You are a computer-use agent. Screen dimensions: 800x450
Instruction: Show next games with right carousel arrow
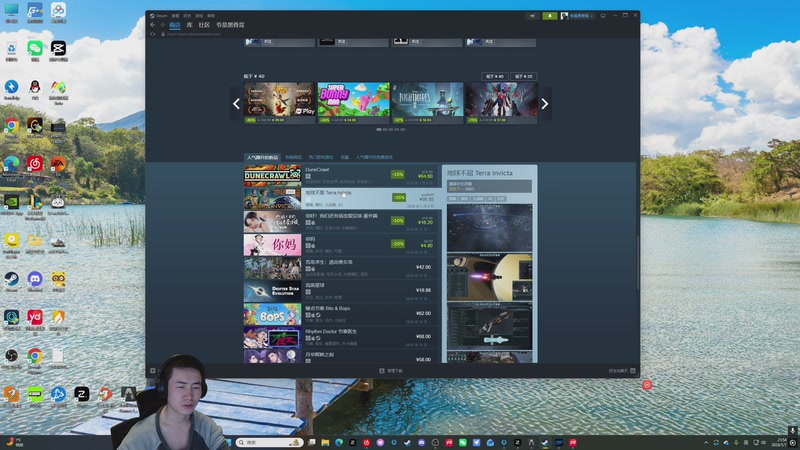[545, 104]
